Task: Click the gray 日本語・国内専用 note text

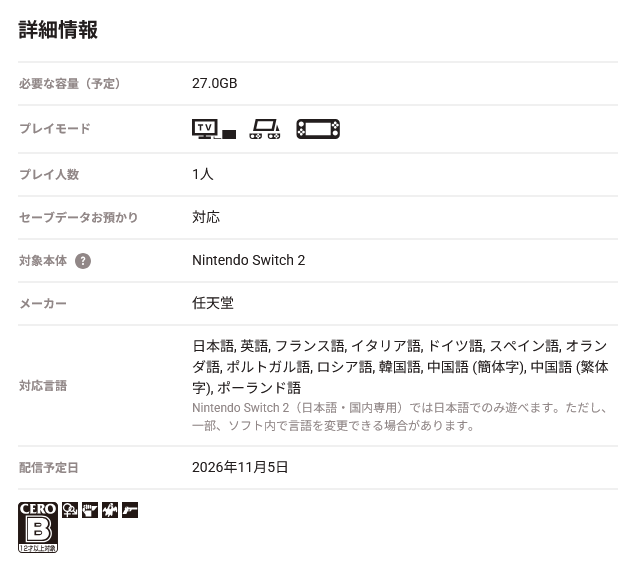Action: [x=400, y=416]
